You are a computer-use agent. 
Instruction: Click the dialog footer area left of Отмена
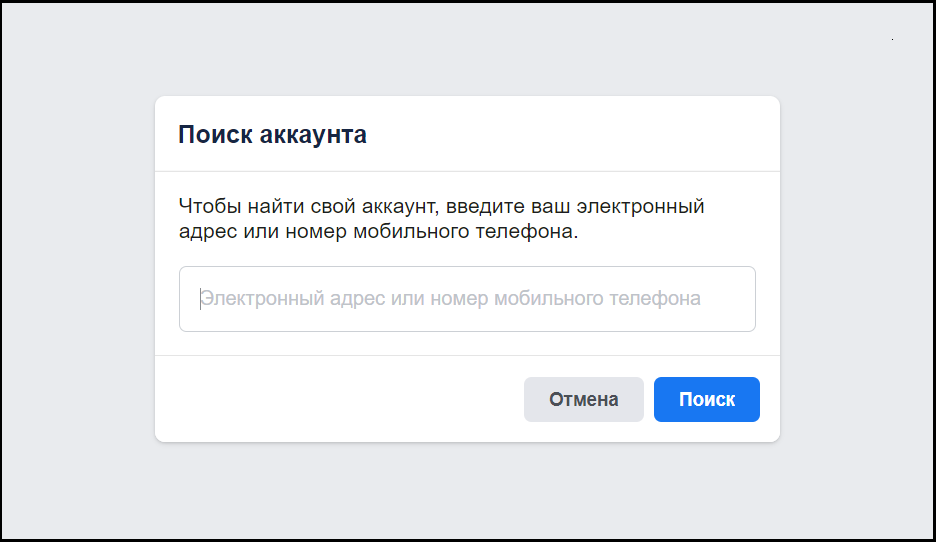pos(339,399)
